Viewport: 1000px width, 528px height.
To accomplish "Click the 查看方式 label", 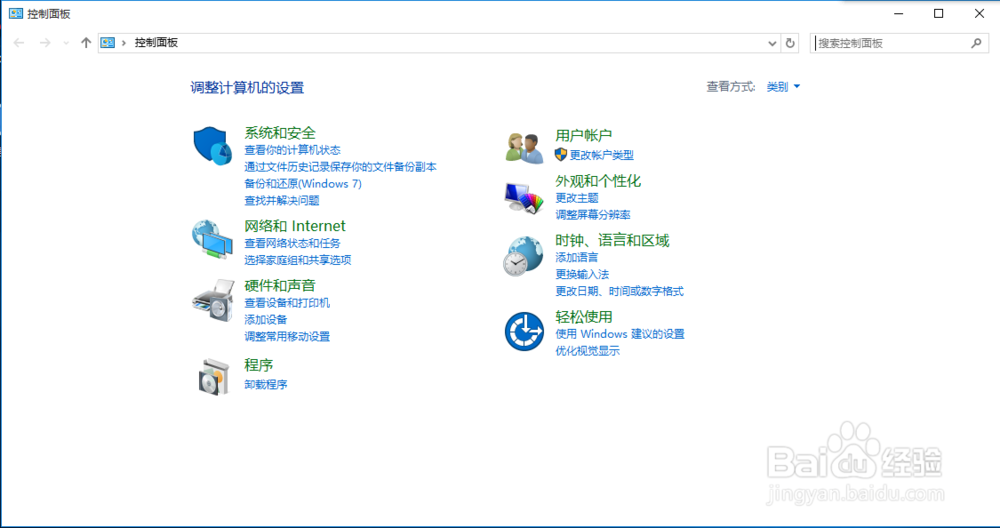I will (x=731, y=87).
